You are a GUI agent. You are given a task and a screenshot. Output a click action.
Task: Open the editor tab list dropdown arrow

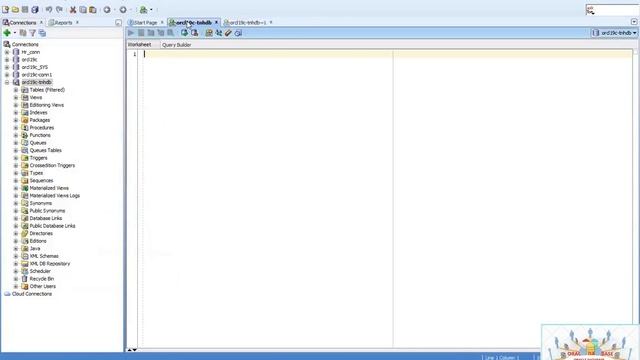coord(634,22)
